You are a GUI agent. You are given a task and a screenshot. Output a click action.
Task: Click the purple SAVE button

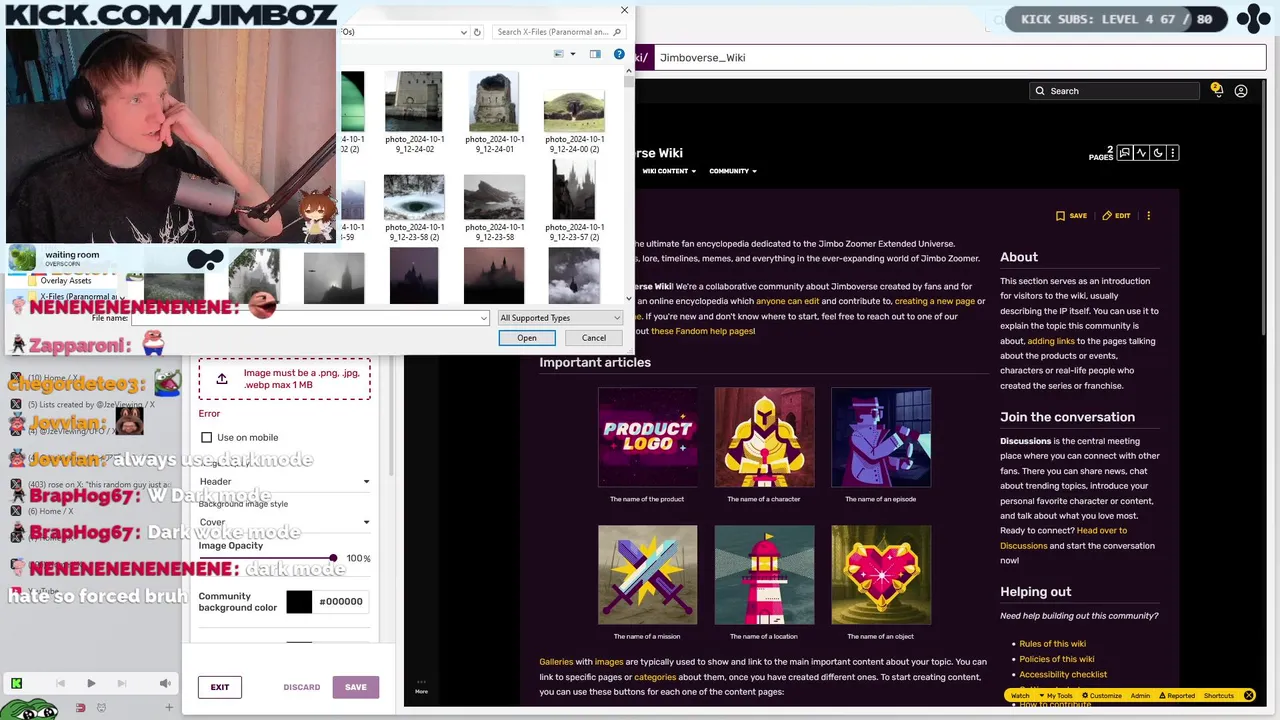(356, 687)
